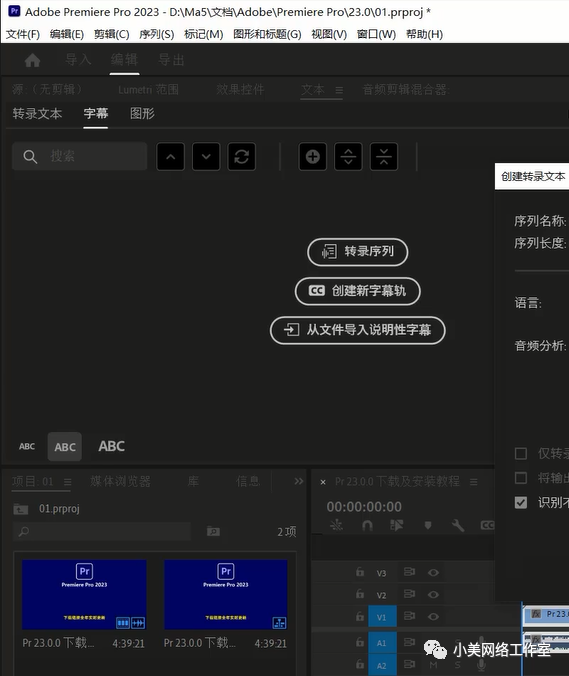The width and height of the screenshot is (569, 676).
Task: Open the 序列(S) menu
Action: (156, 34)
